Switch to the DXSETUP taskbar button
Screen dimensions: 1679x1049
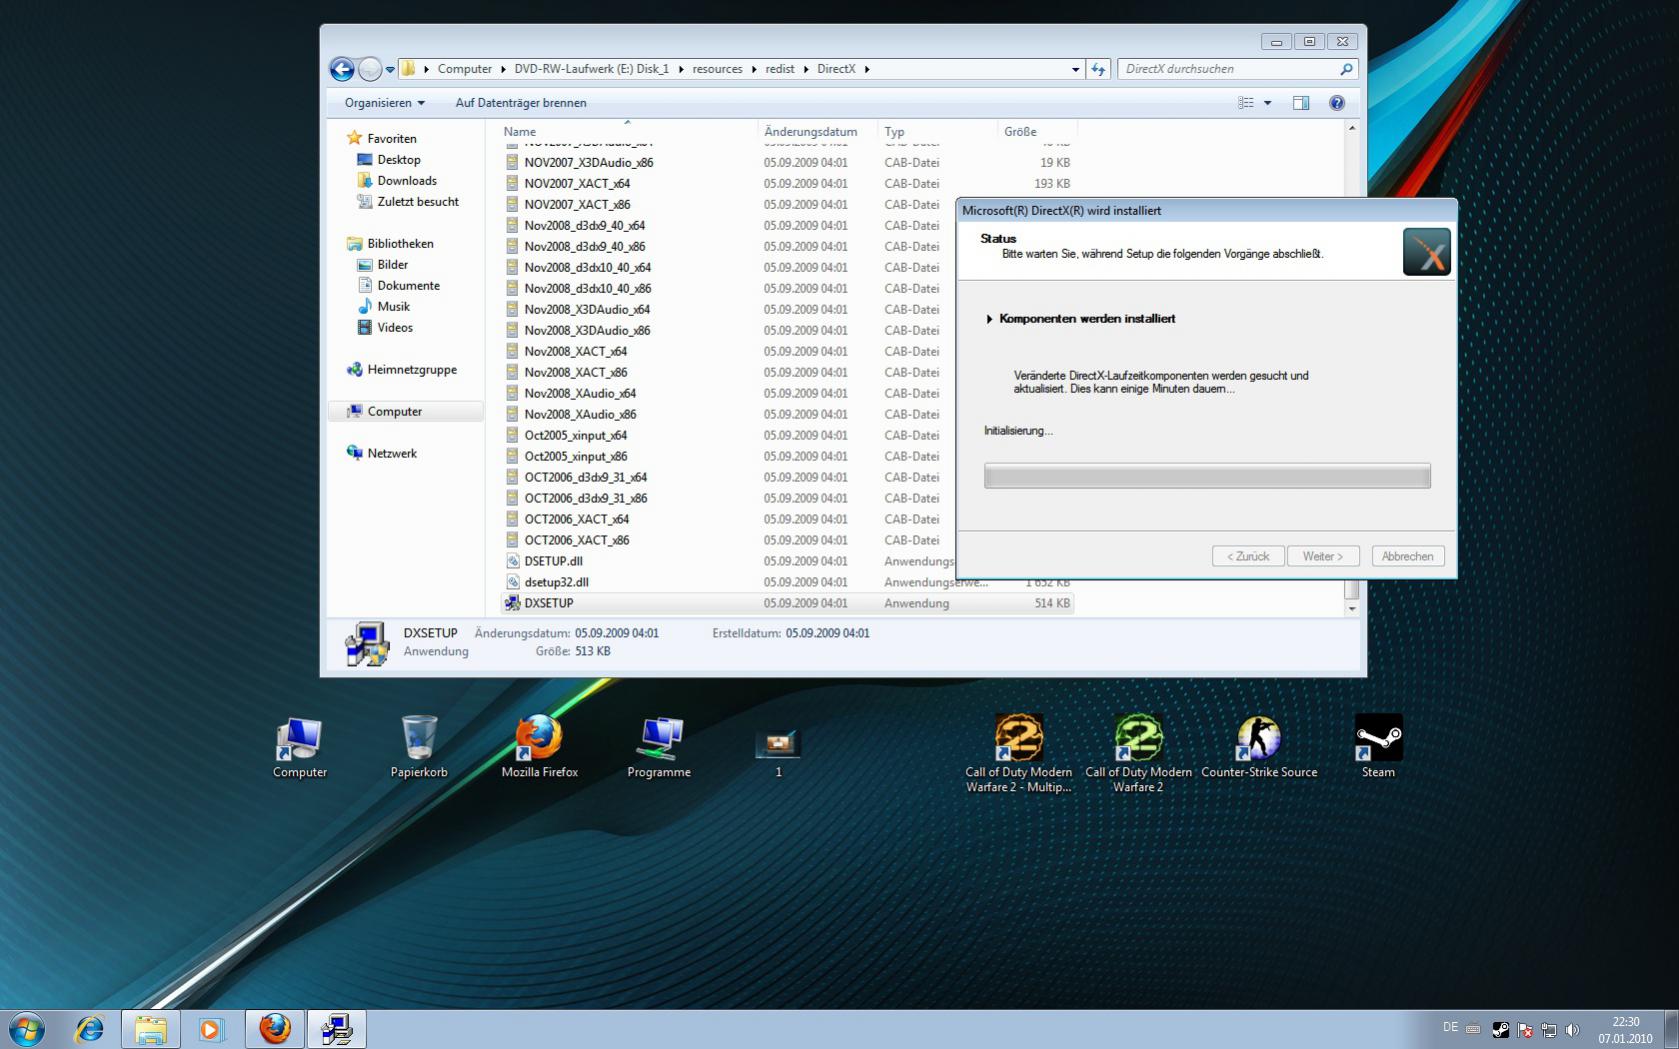336,1029
